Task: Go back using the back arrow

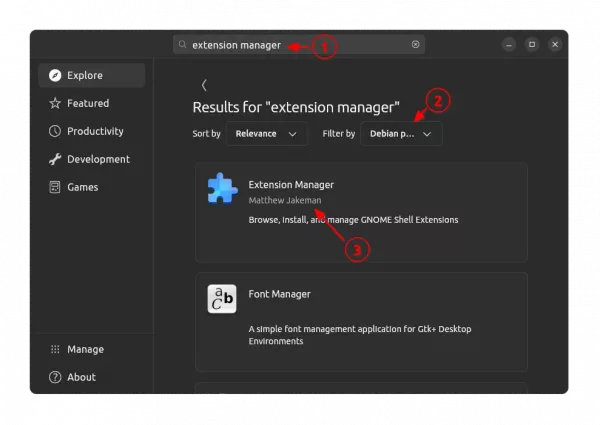Action: (204, 85)
